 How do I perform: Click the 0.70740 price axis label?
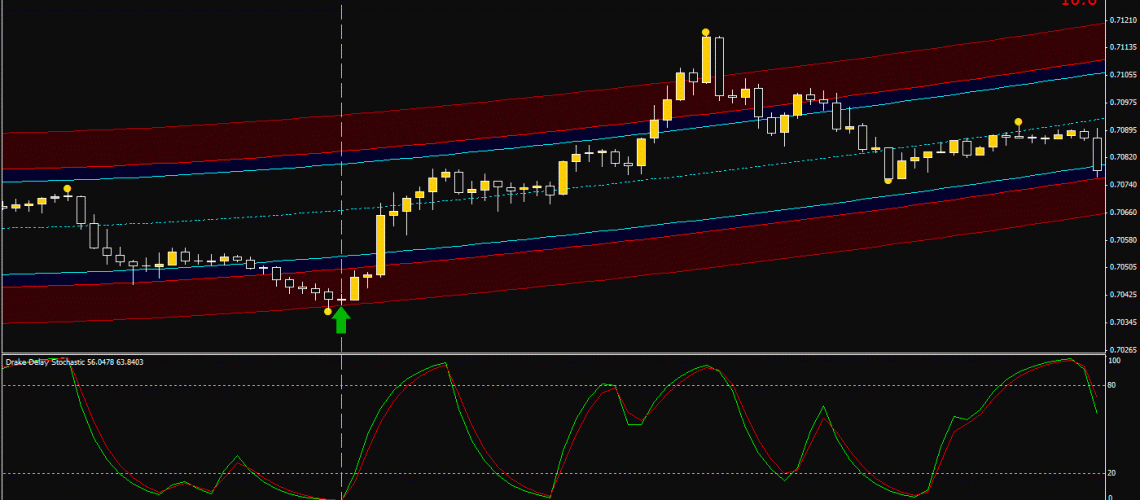[1124, 185]
